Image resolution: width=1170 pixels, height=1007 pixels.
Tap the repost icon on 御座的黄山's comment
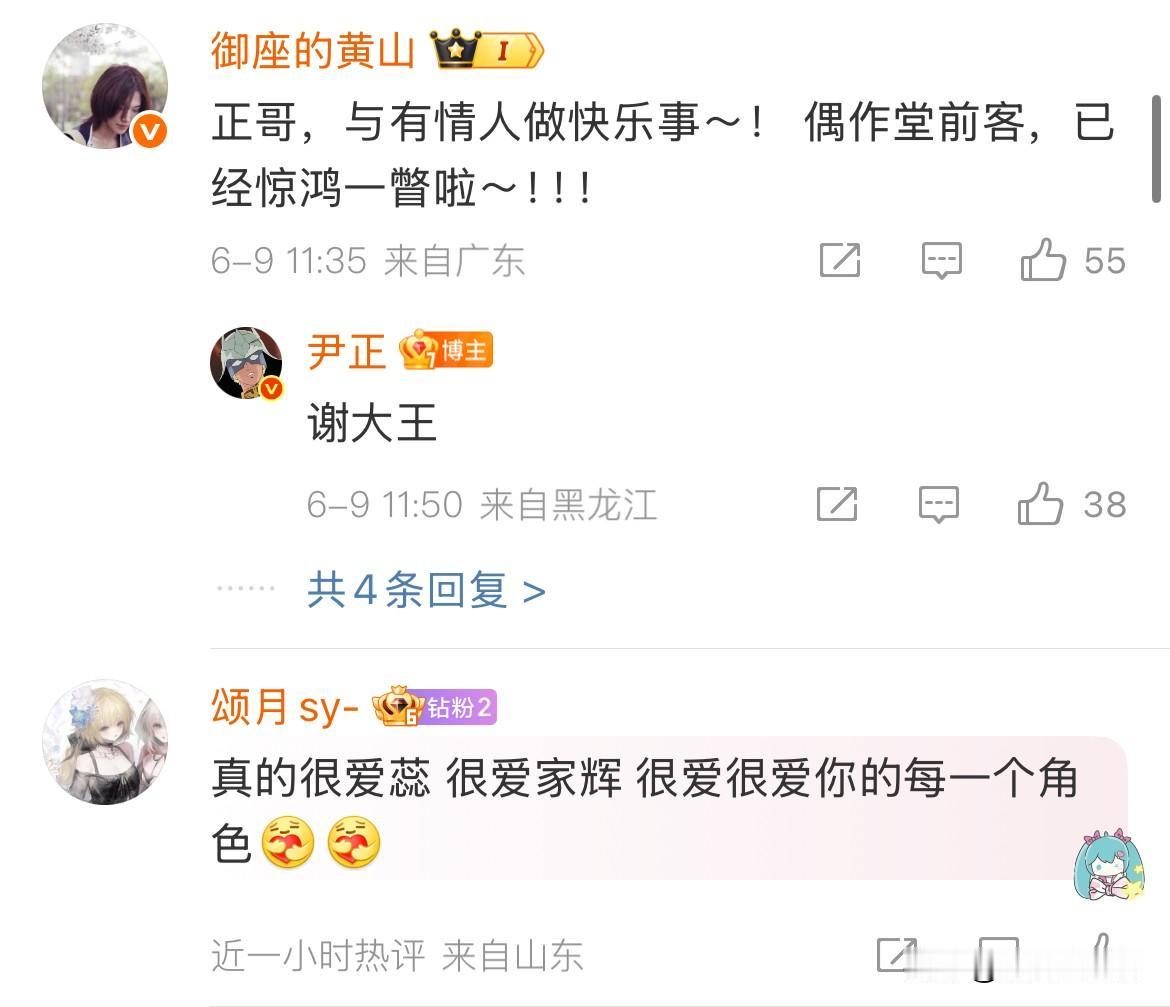tap(840, 260)
